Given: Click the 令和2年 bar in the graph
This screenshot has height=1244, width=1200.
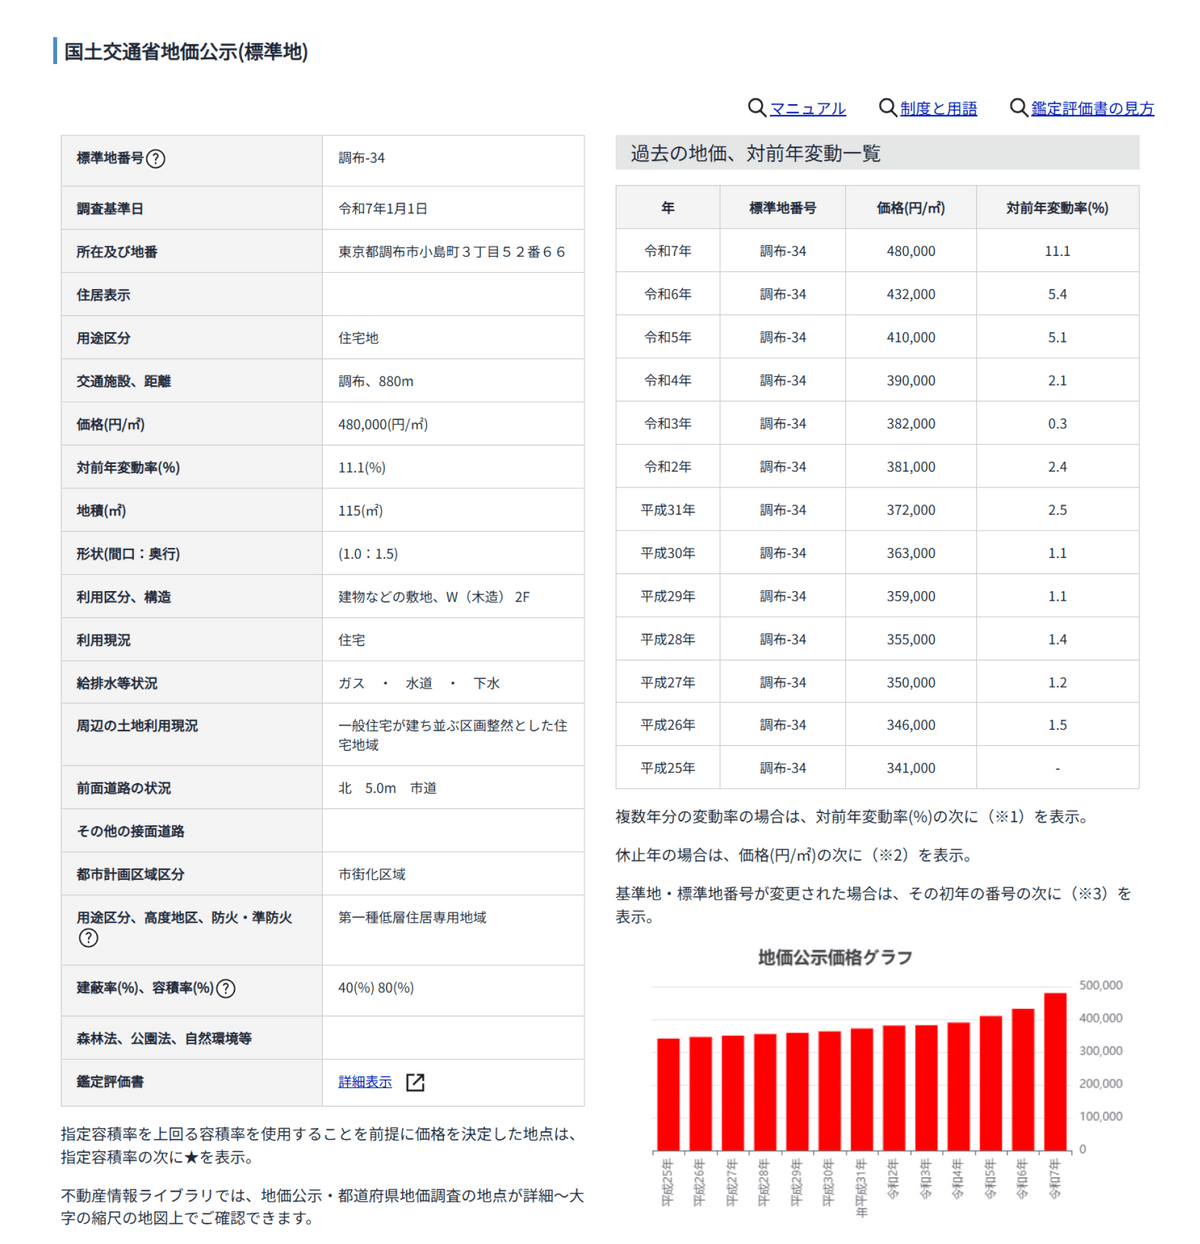Looking at the screenshot, I should pyautogui.click(x=894, y=1088).
